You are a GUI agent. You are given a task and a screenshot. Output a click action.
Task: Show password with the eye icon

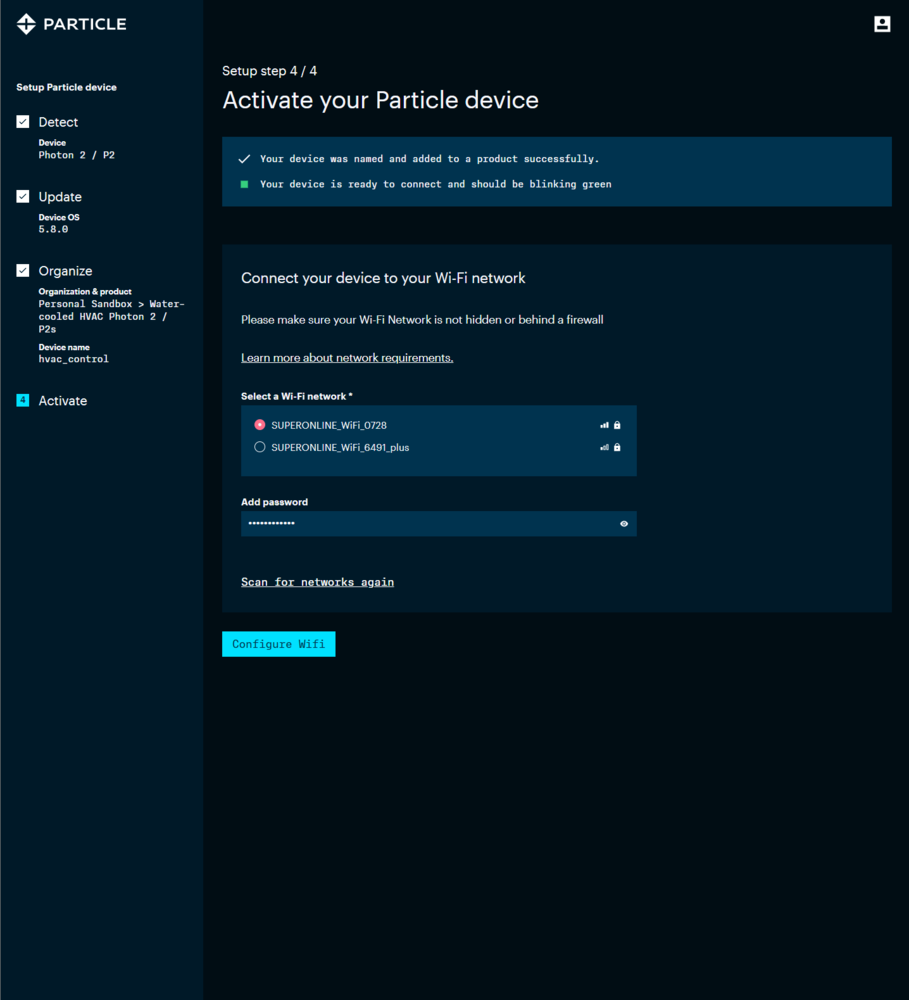(x=624, y=524)
